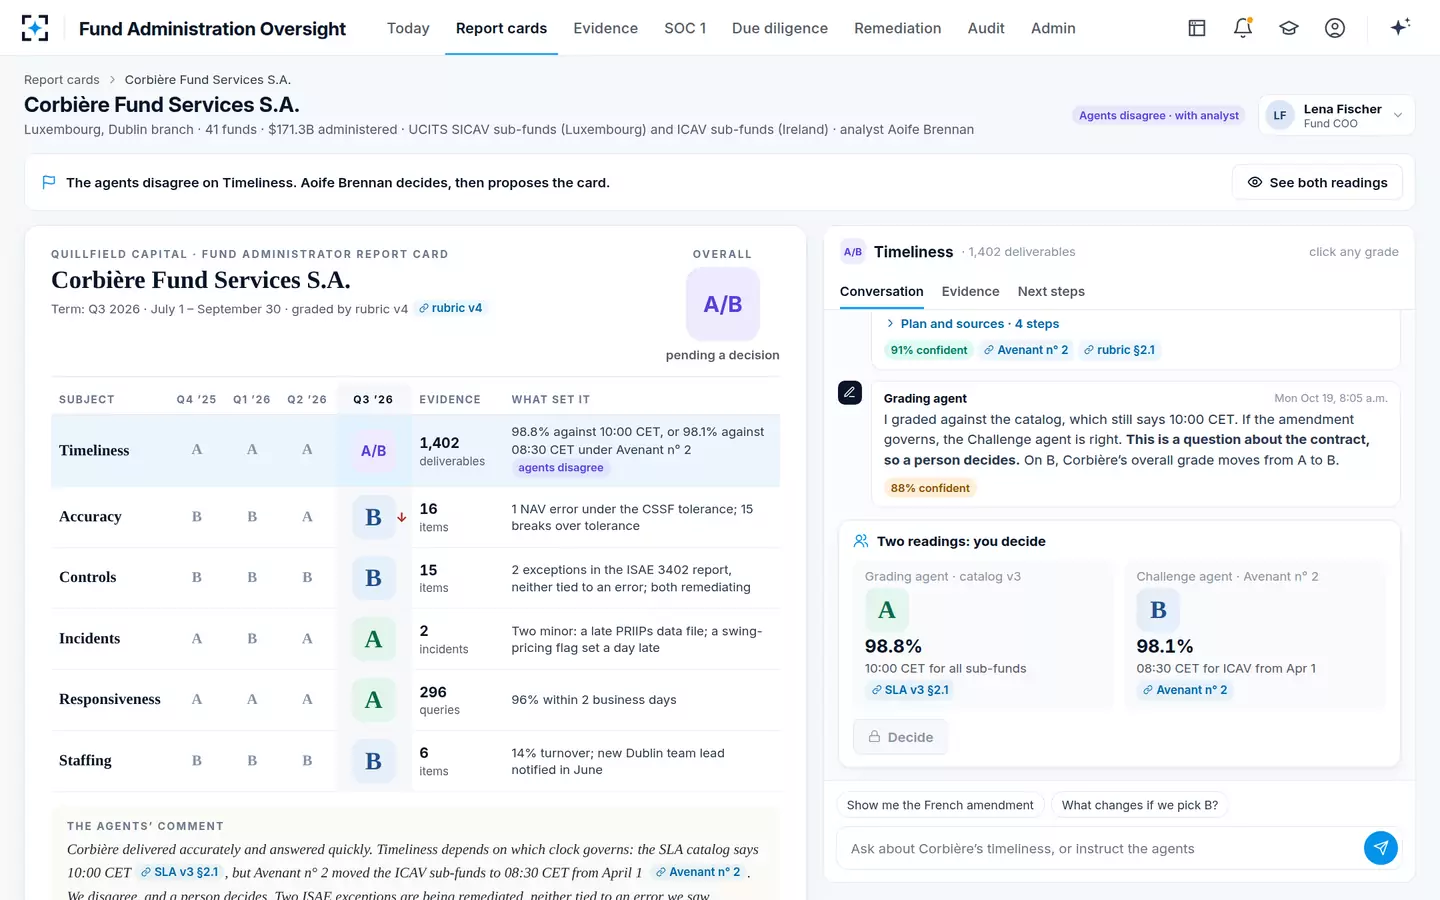The height and width of the screenshot is (900, 1440).
Task: Click the Report cards breadcrumb link
Action: click(62, 80)
